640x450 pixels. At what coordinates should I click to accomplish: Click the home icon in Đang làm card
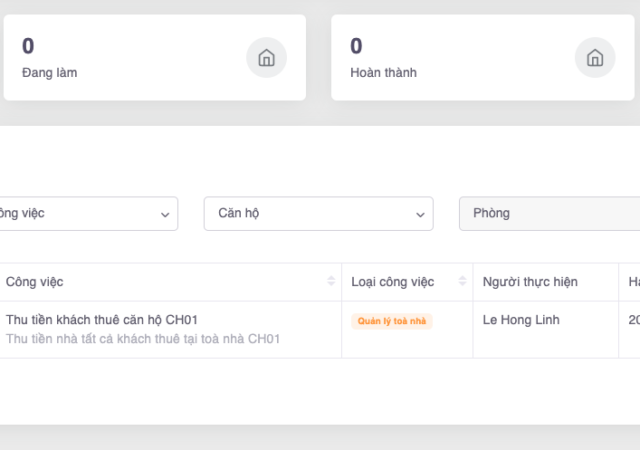pos(266,58)
